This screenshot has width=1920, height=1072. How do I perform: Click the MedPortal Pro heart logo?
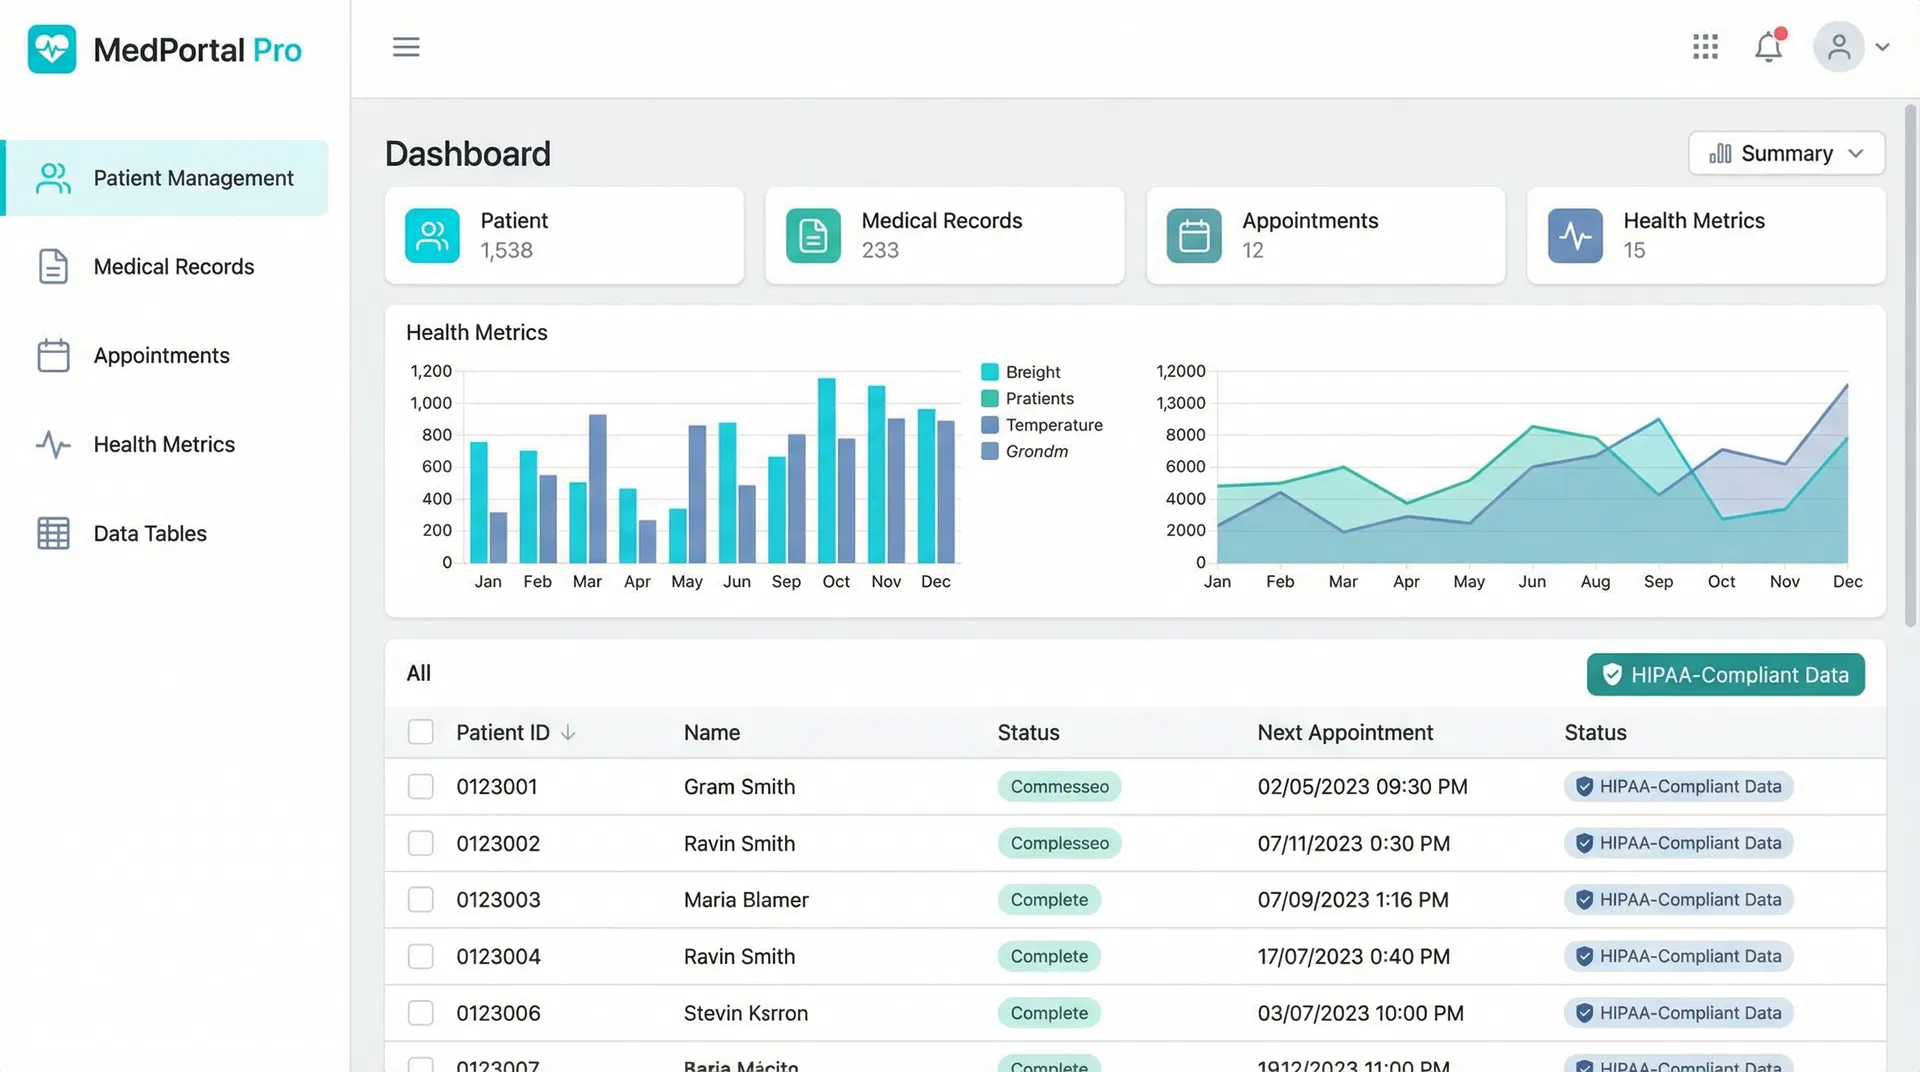tap(51, 48)
